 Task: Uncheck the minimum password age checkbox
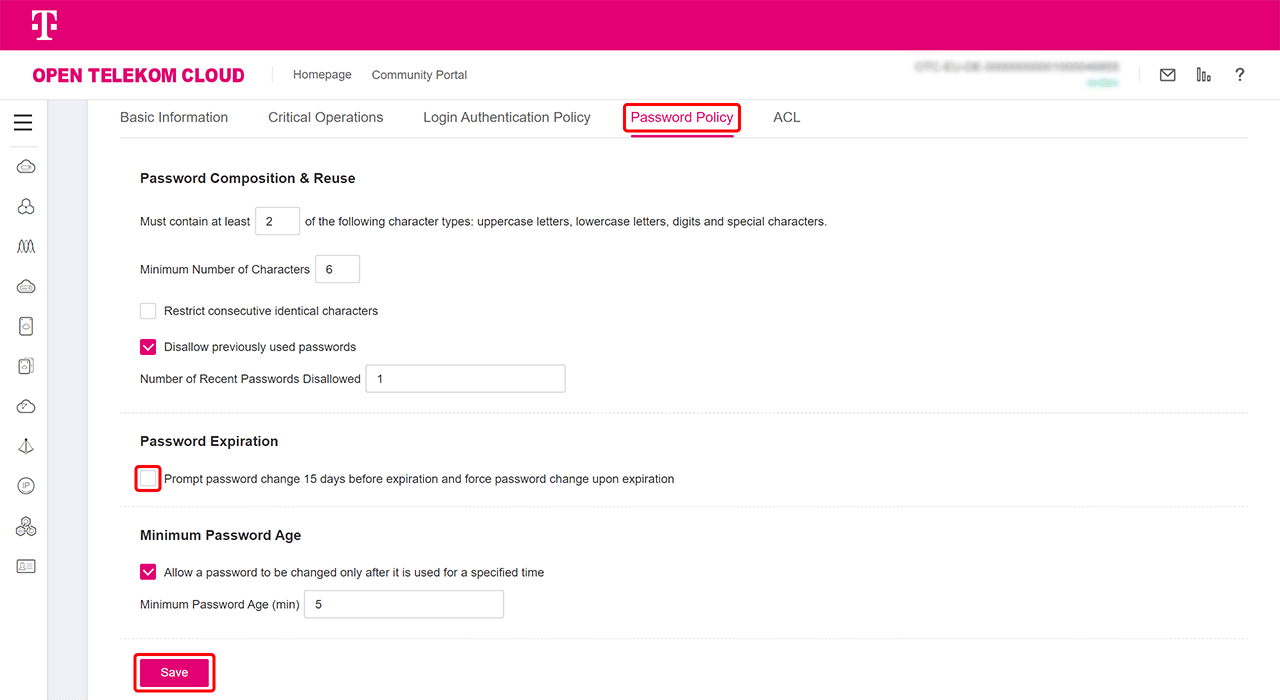(x=148, y=573)
